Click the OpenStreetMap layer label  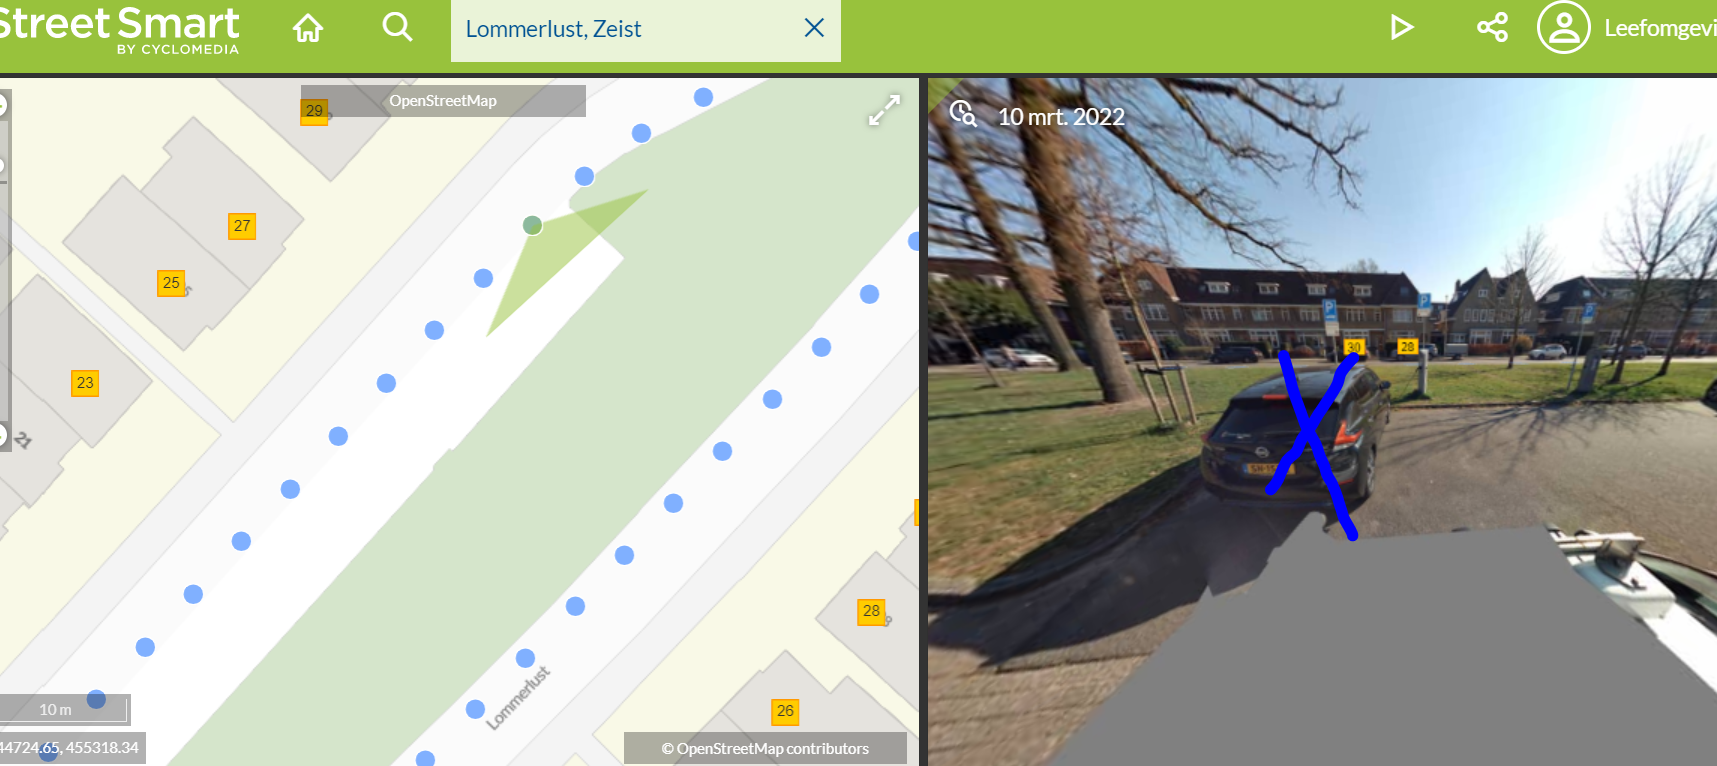click(x=443, y=101)
